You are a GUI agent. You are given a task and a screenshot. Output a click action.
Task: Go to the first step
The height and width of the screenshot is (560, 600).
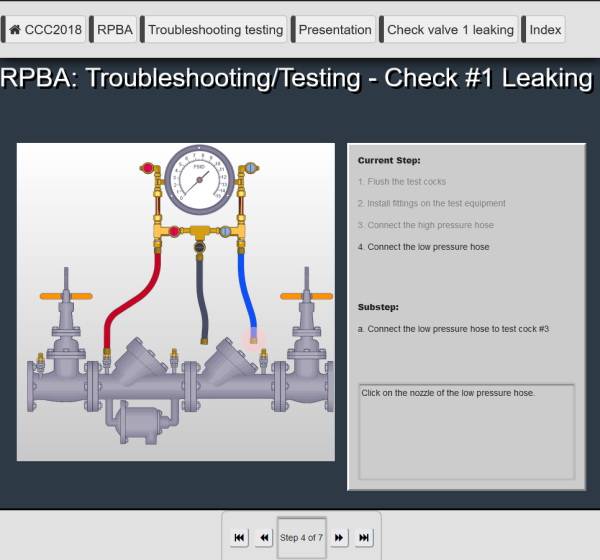pyautogui.click(x=239, y=538)
